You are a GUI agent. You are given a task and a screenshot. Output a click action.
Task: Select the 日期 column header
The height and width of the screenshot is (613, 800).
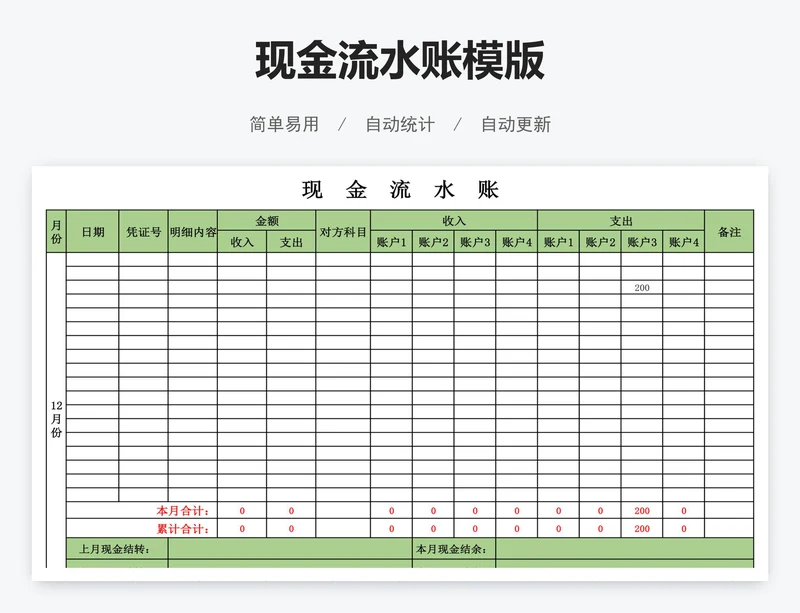[x=92, y=231]
